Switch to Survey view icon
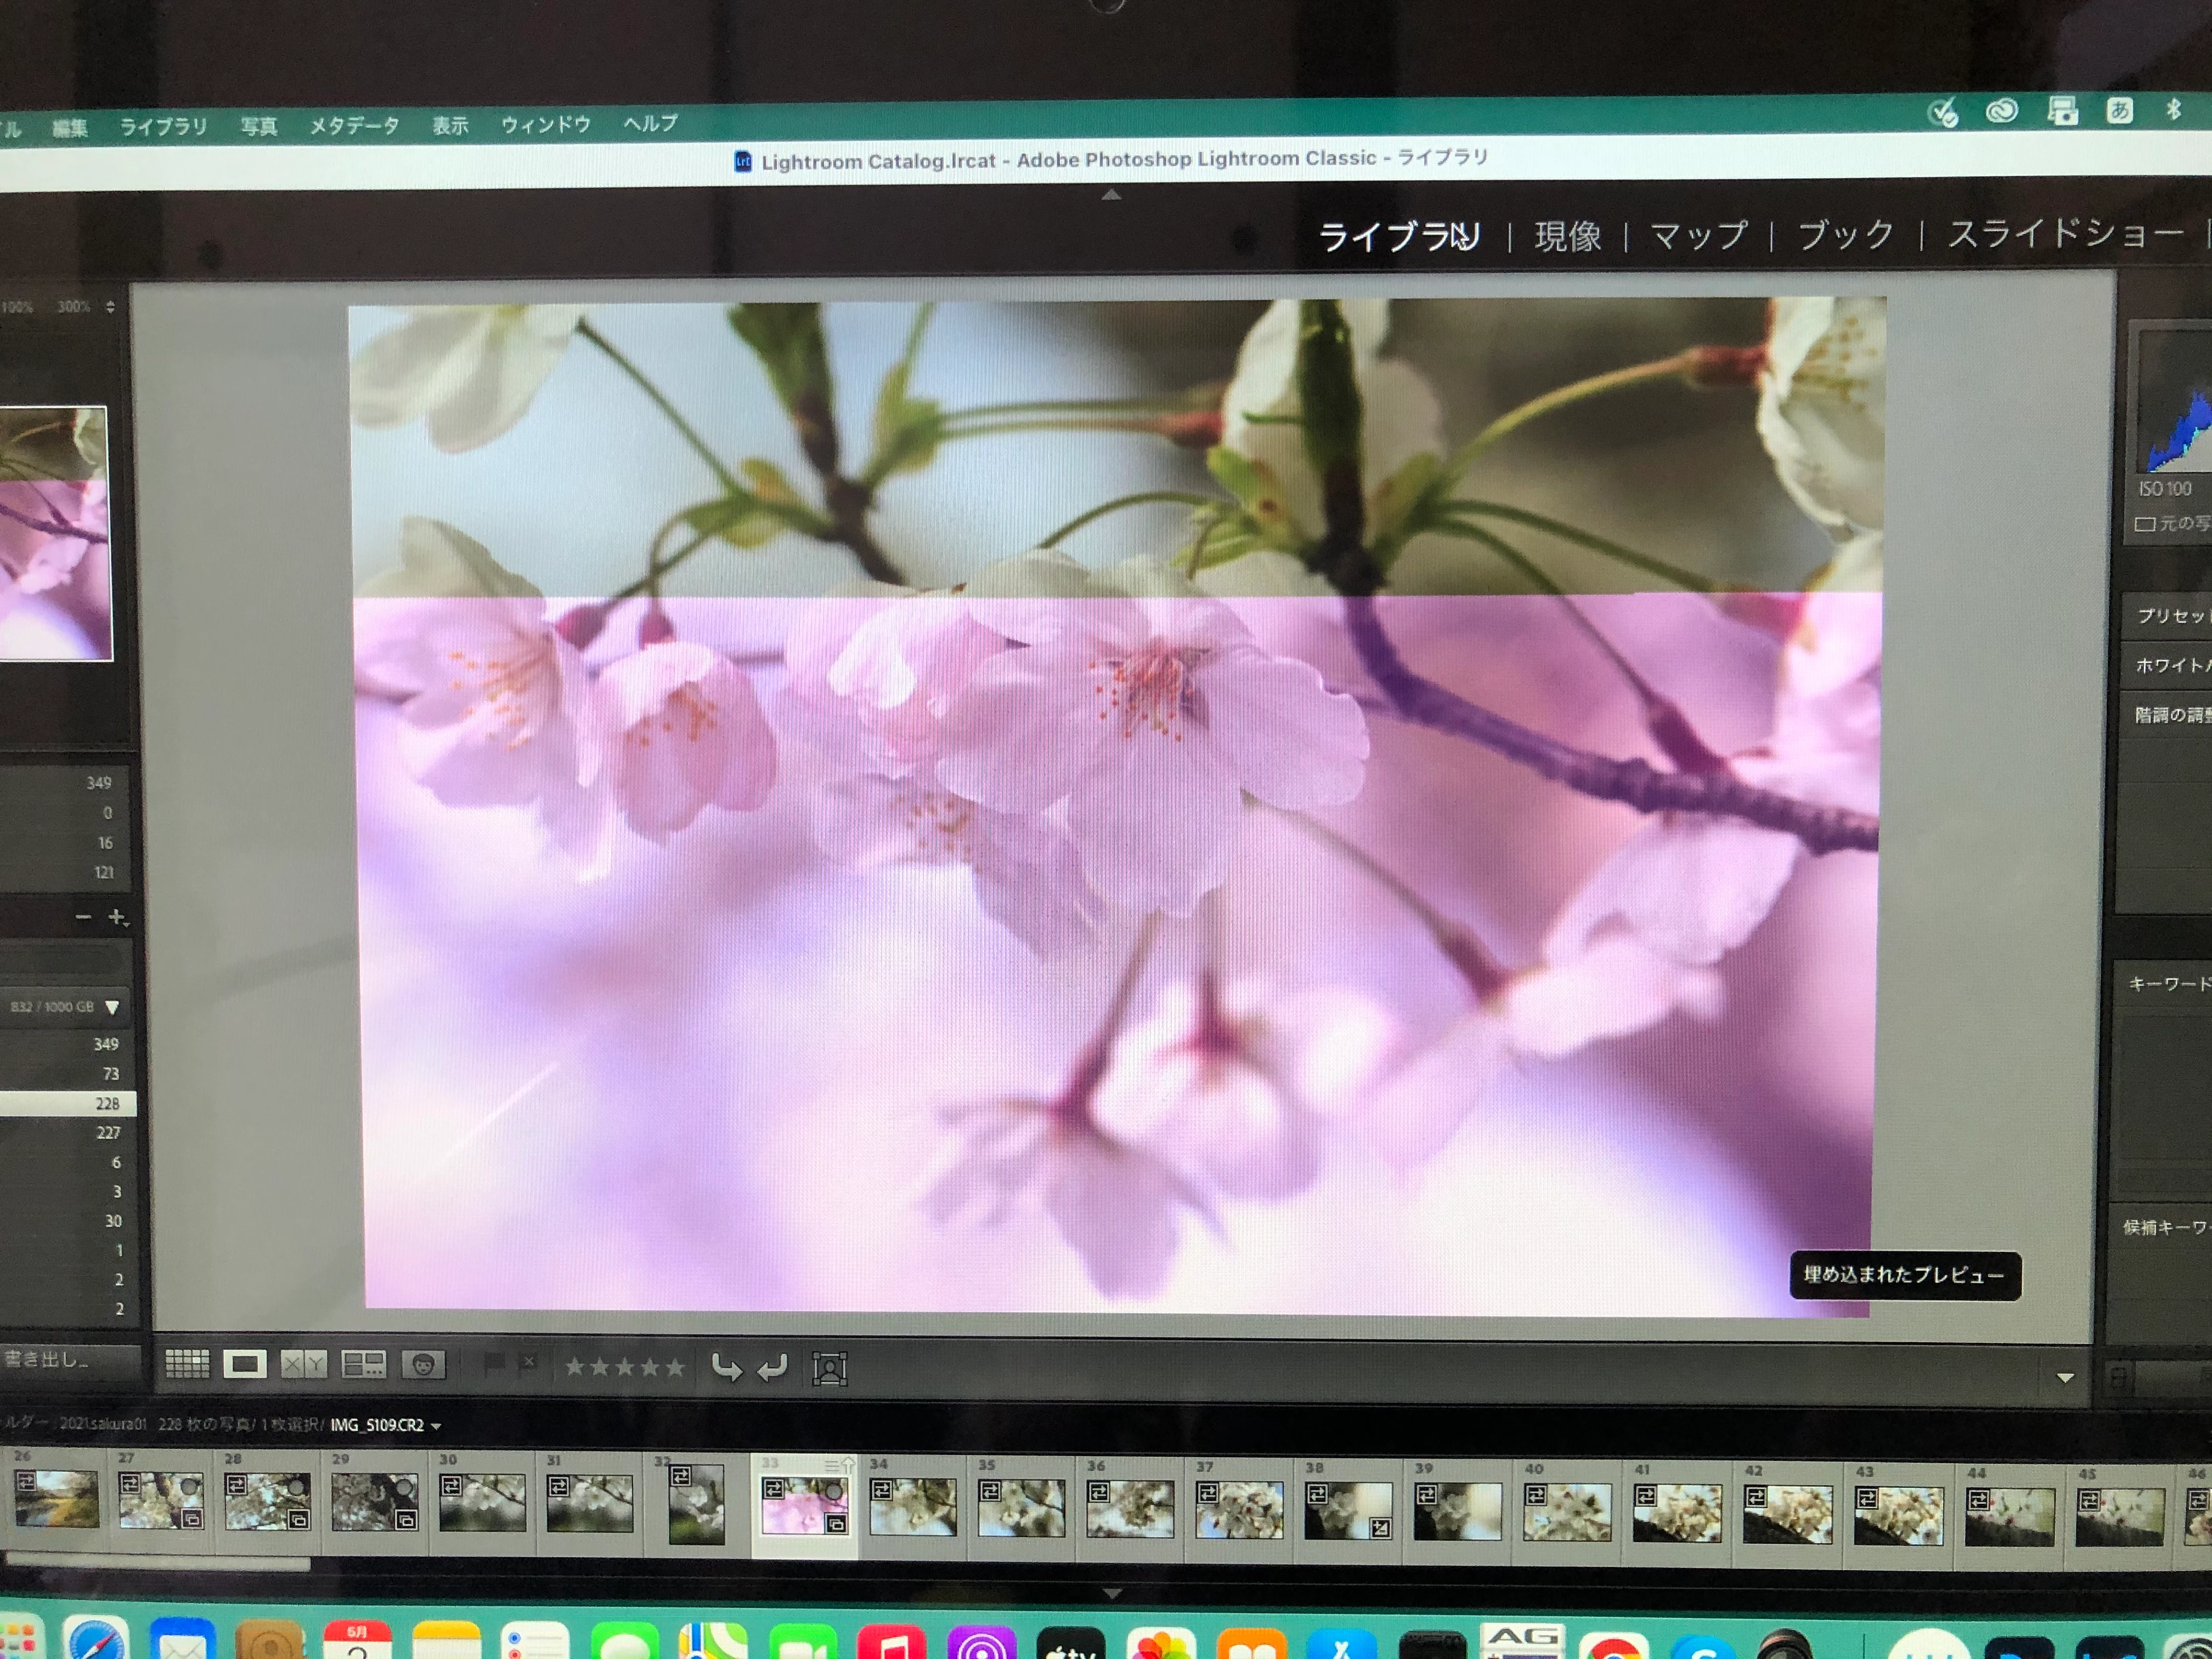This screenshot has width=2212, height=1659. [x=364, y=1365]
